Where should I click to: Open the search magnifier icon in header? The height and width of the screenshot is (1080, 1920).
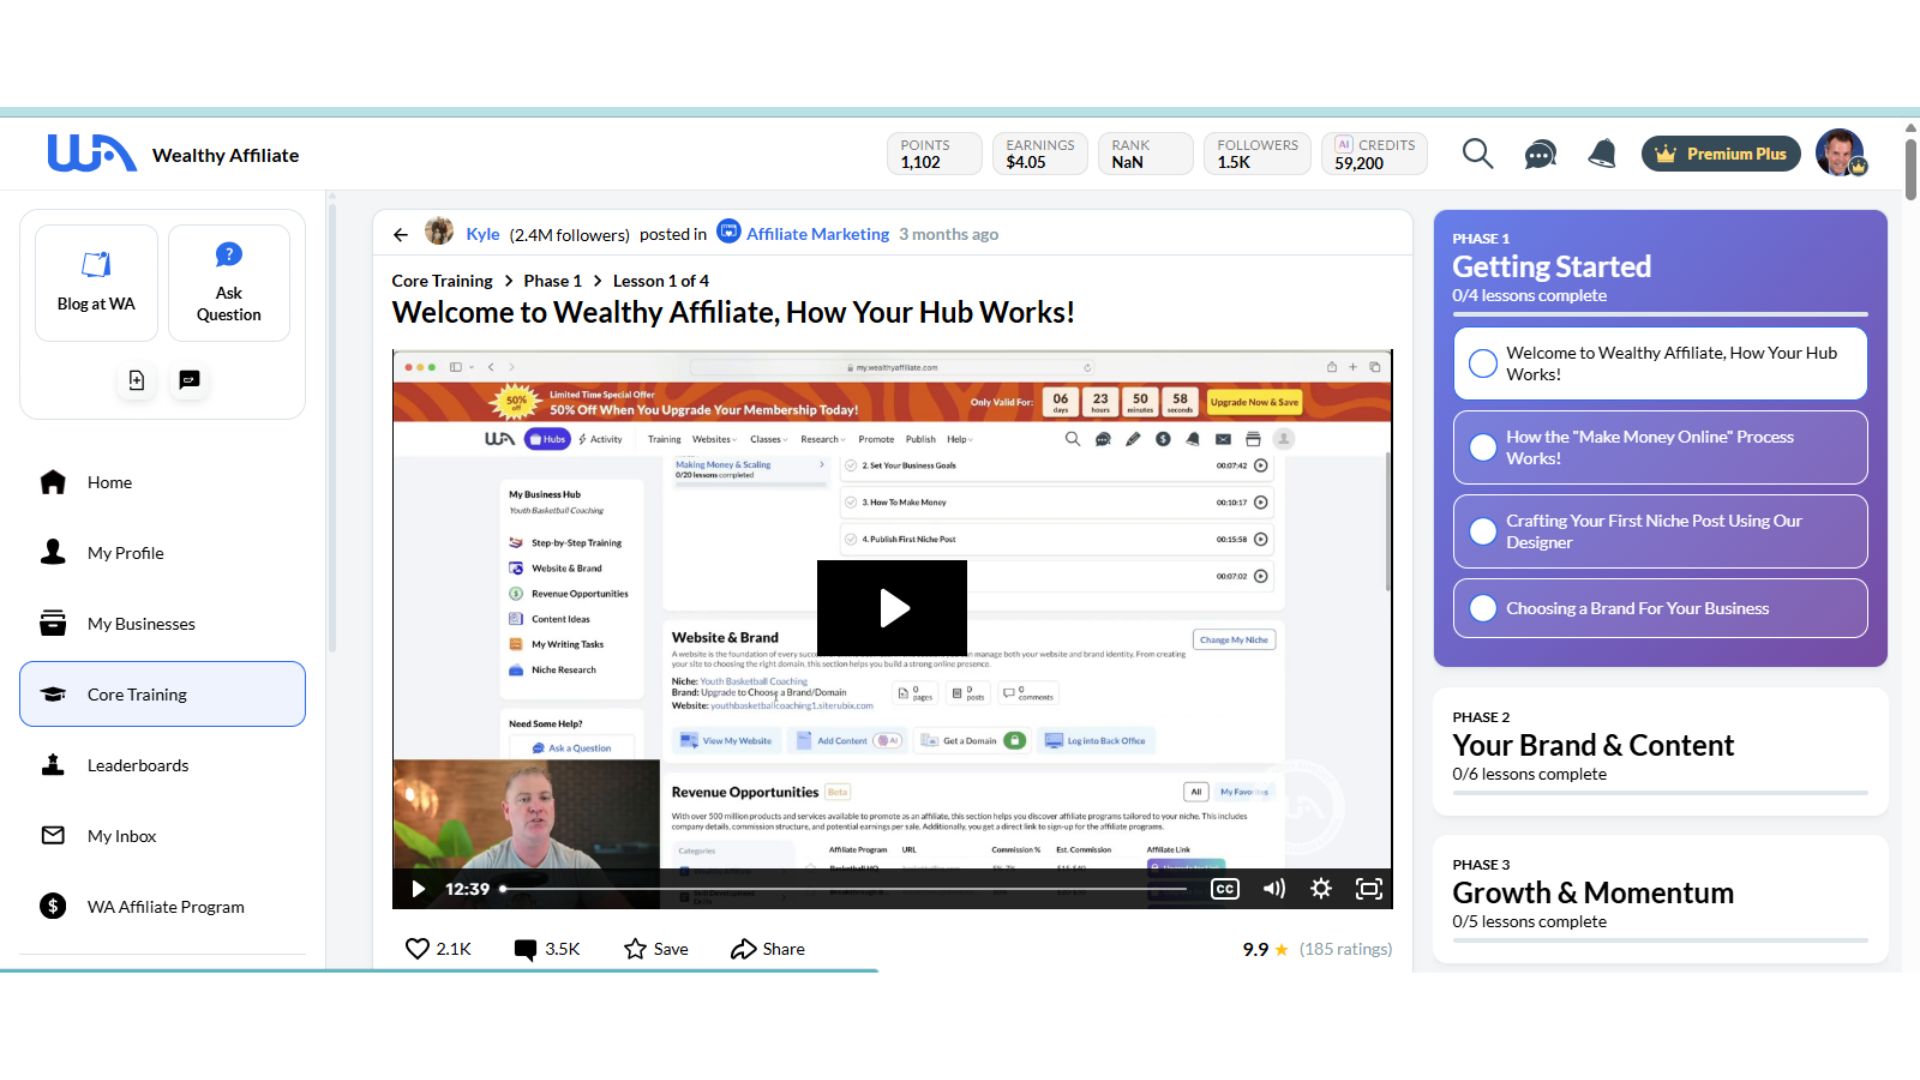click(x=1477, y=154)
